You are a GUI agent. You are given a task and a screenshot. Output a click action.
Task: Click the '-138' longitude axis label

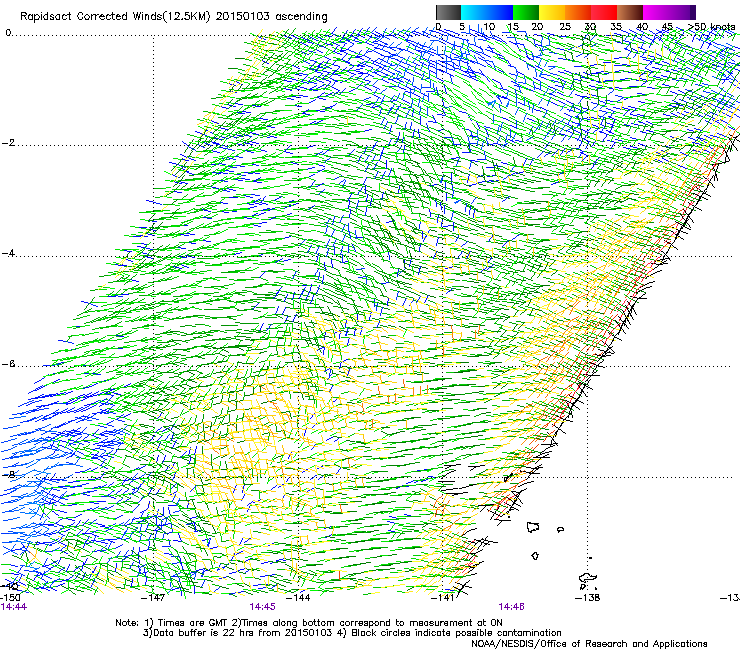pyautogui.click(x=588, y=598)
